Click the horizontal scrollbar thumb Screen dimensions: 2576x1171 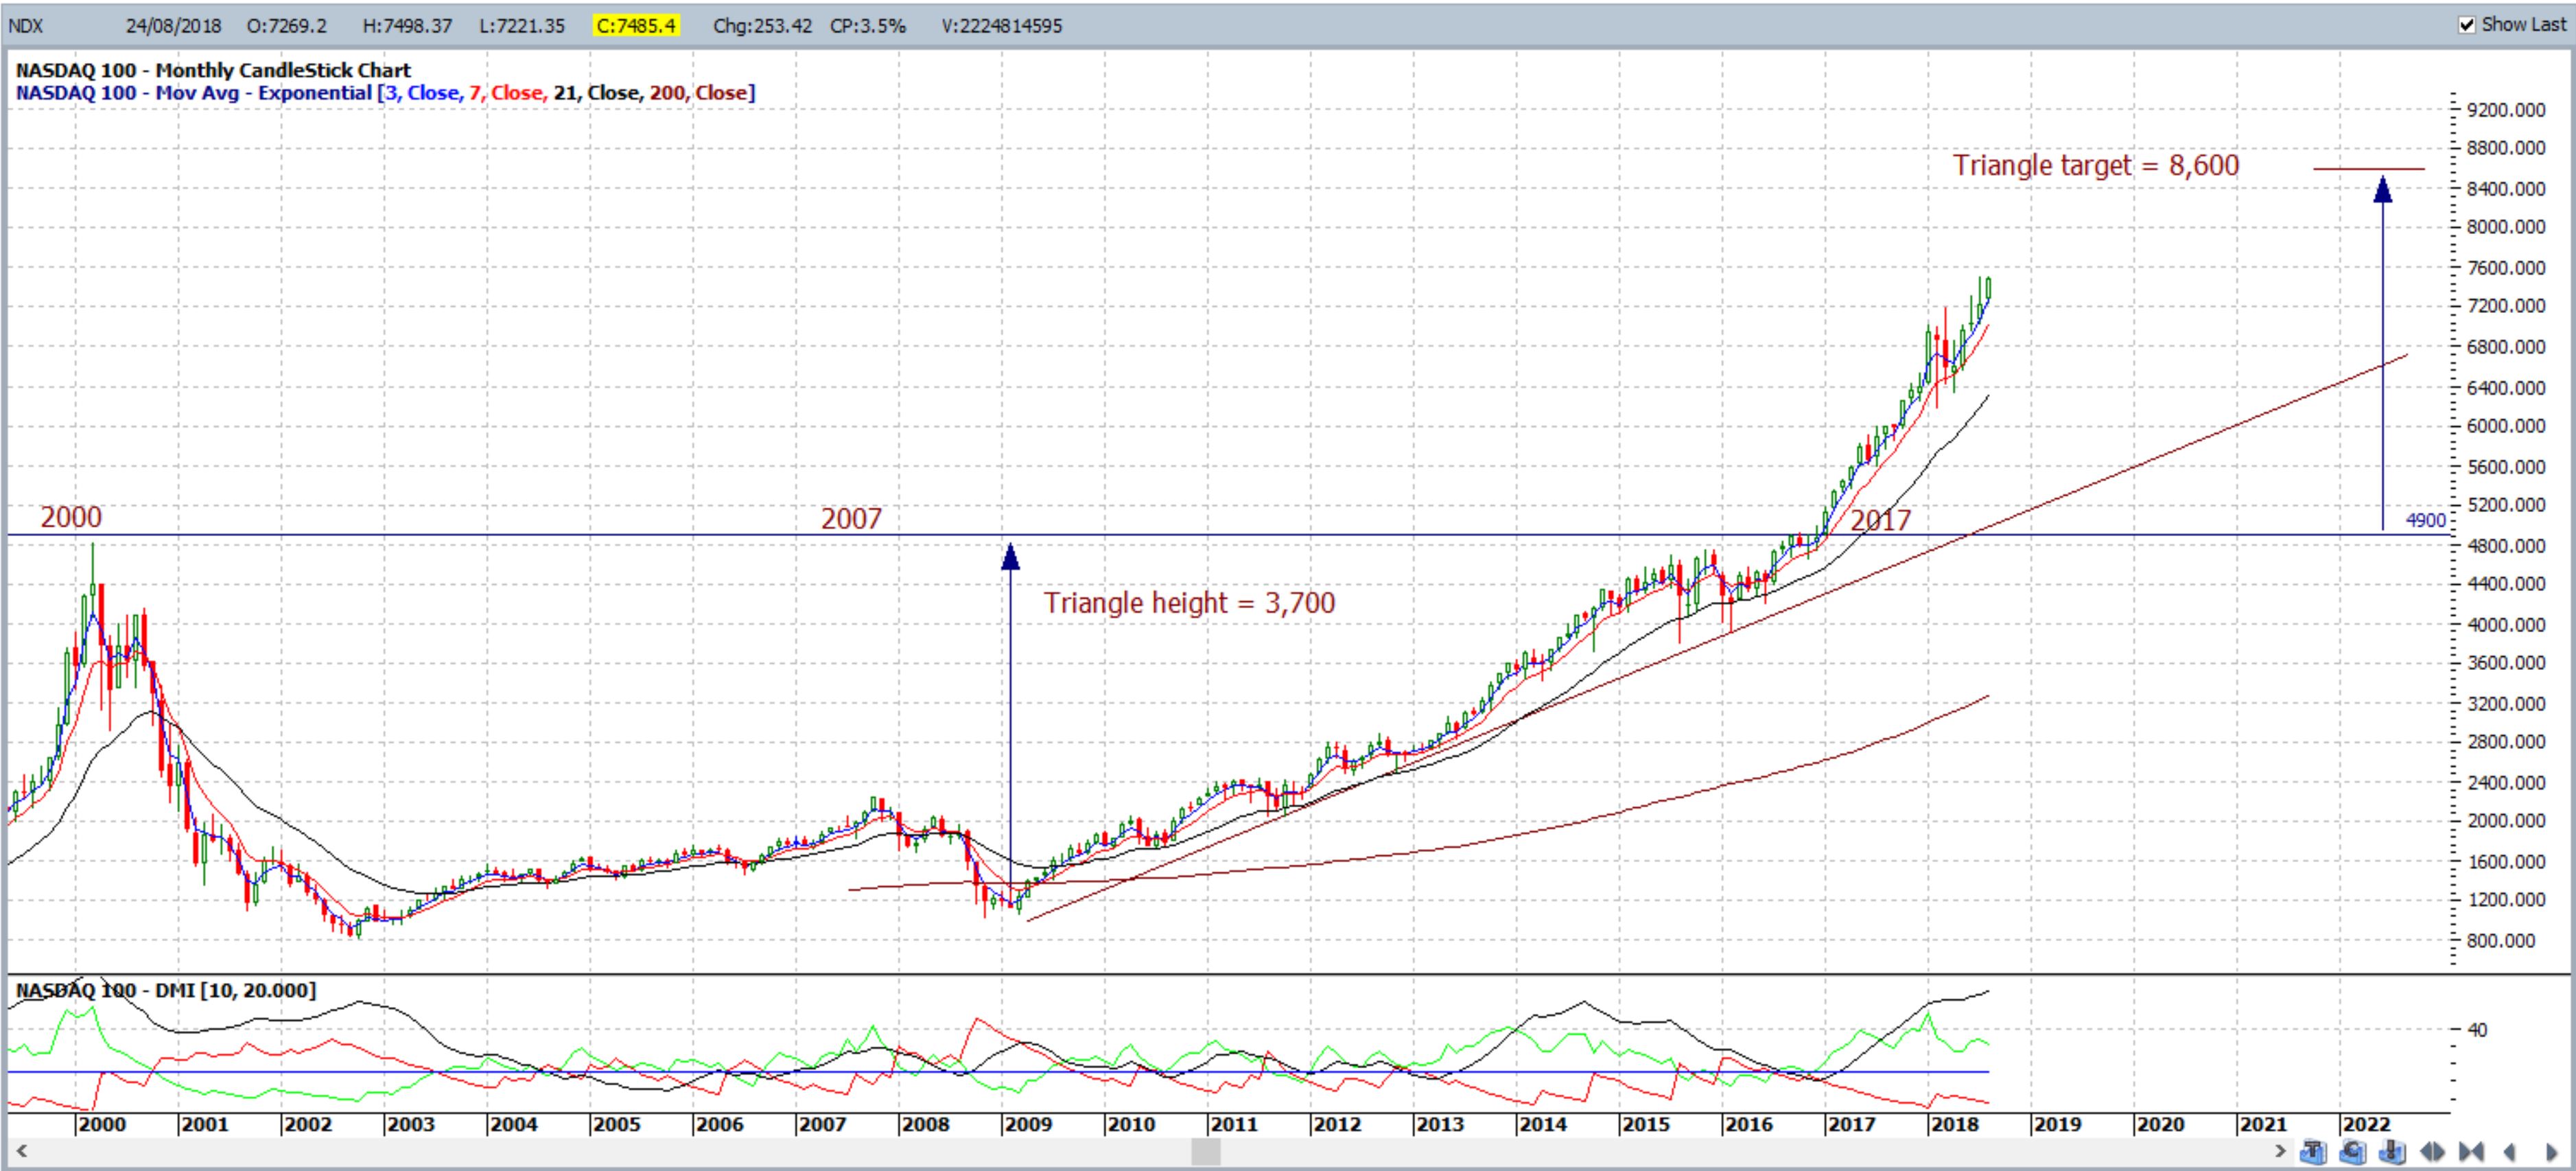(1206, 1152)
